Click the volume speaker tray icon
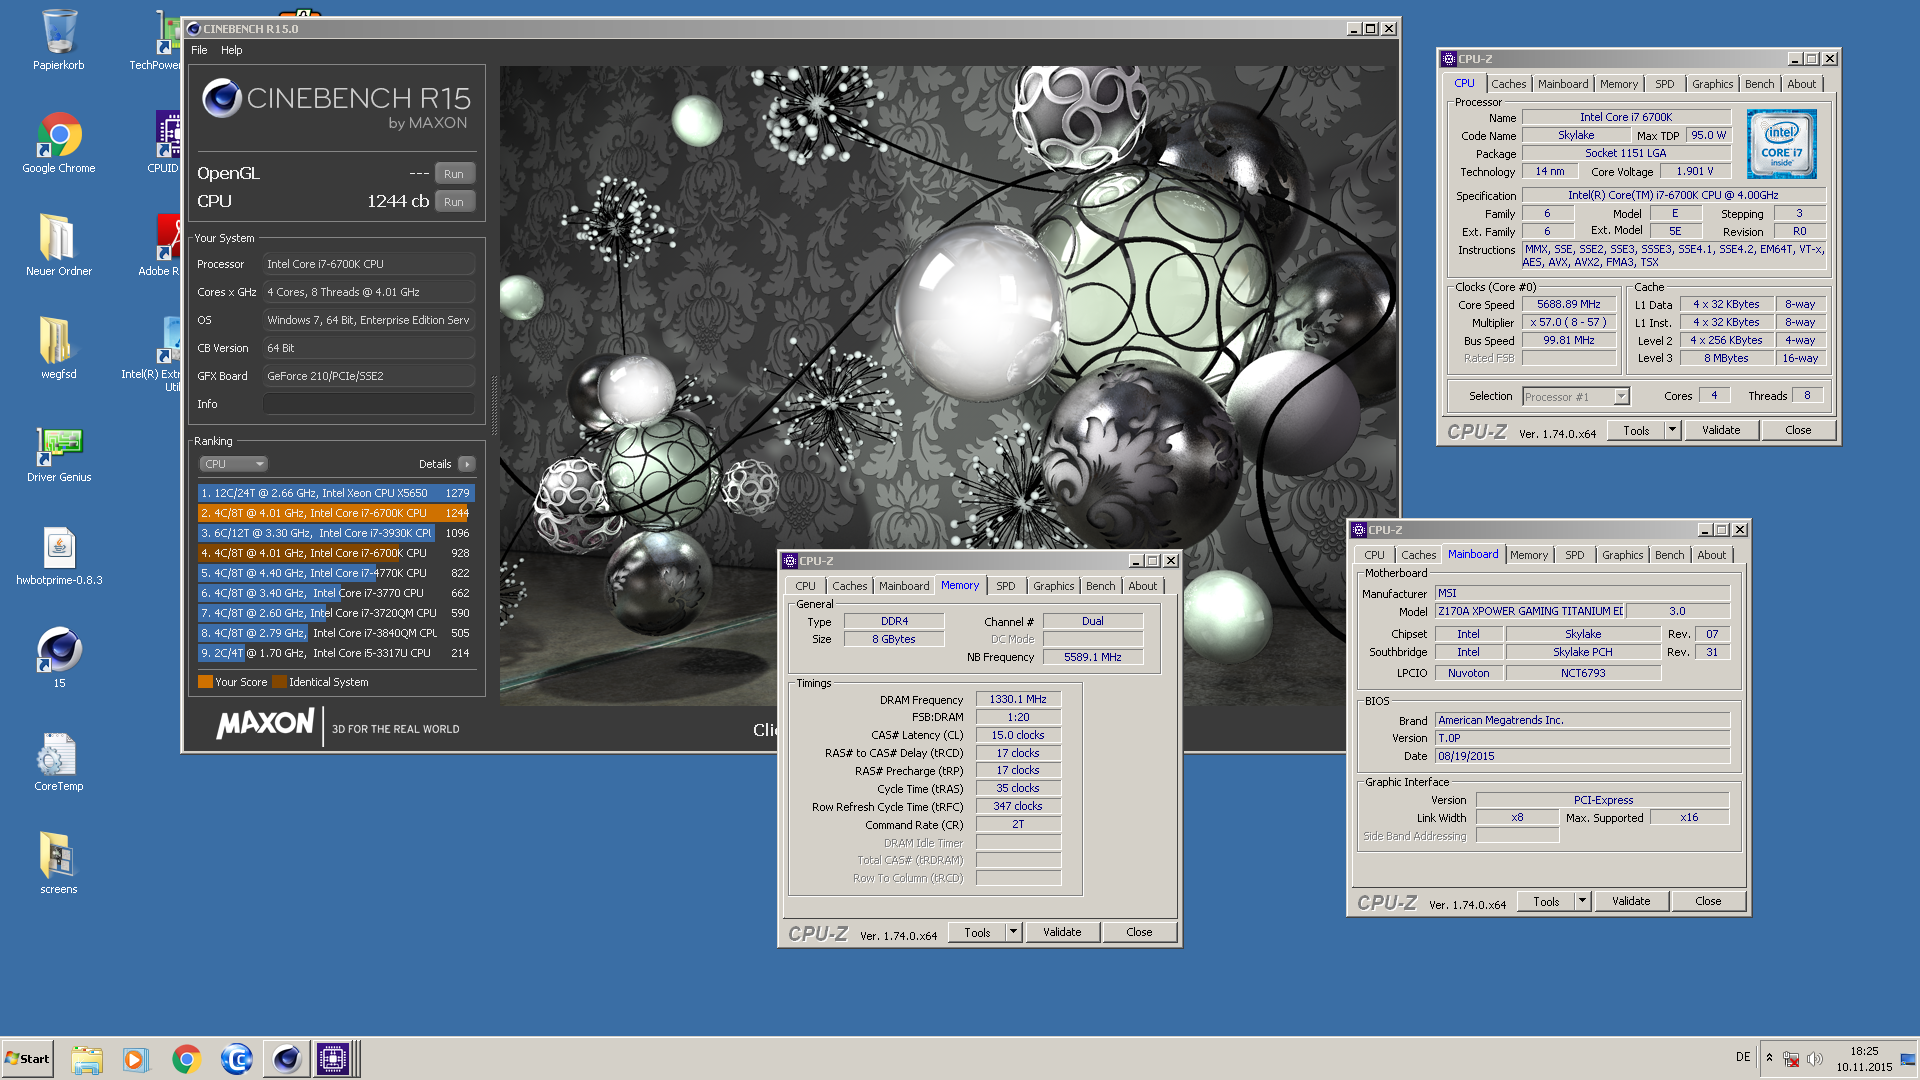 pyautogui.click(x=1814, y=1058)
